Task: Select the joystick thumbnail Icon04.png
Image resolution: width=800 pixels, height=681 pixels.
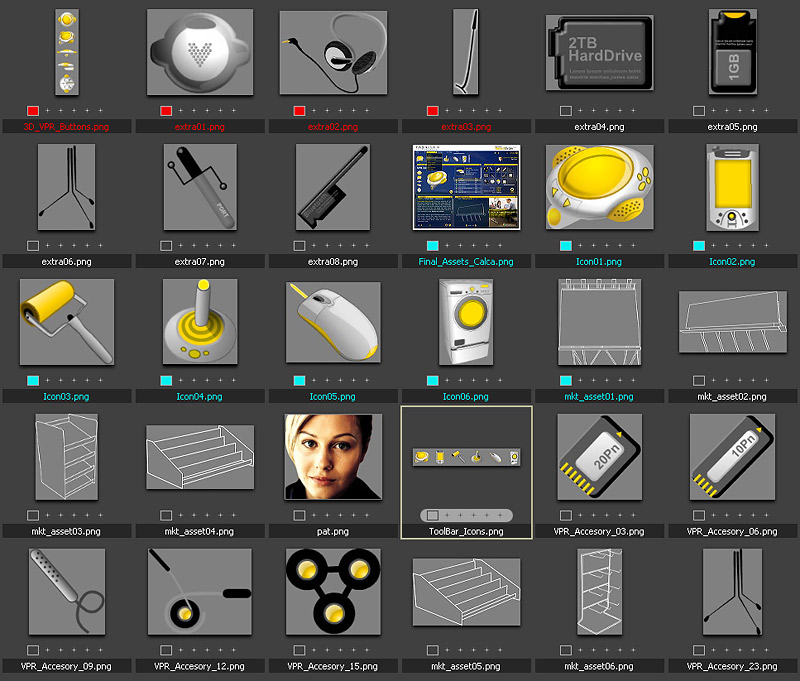Action: tap(199, 320)
